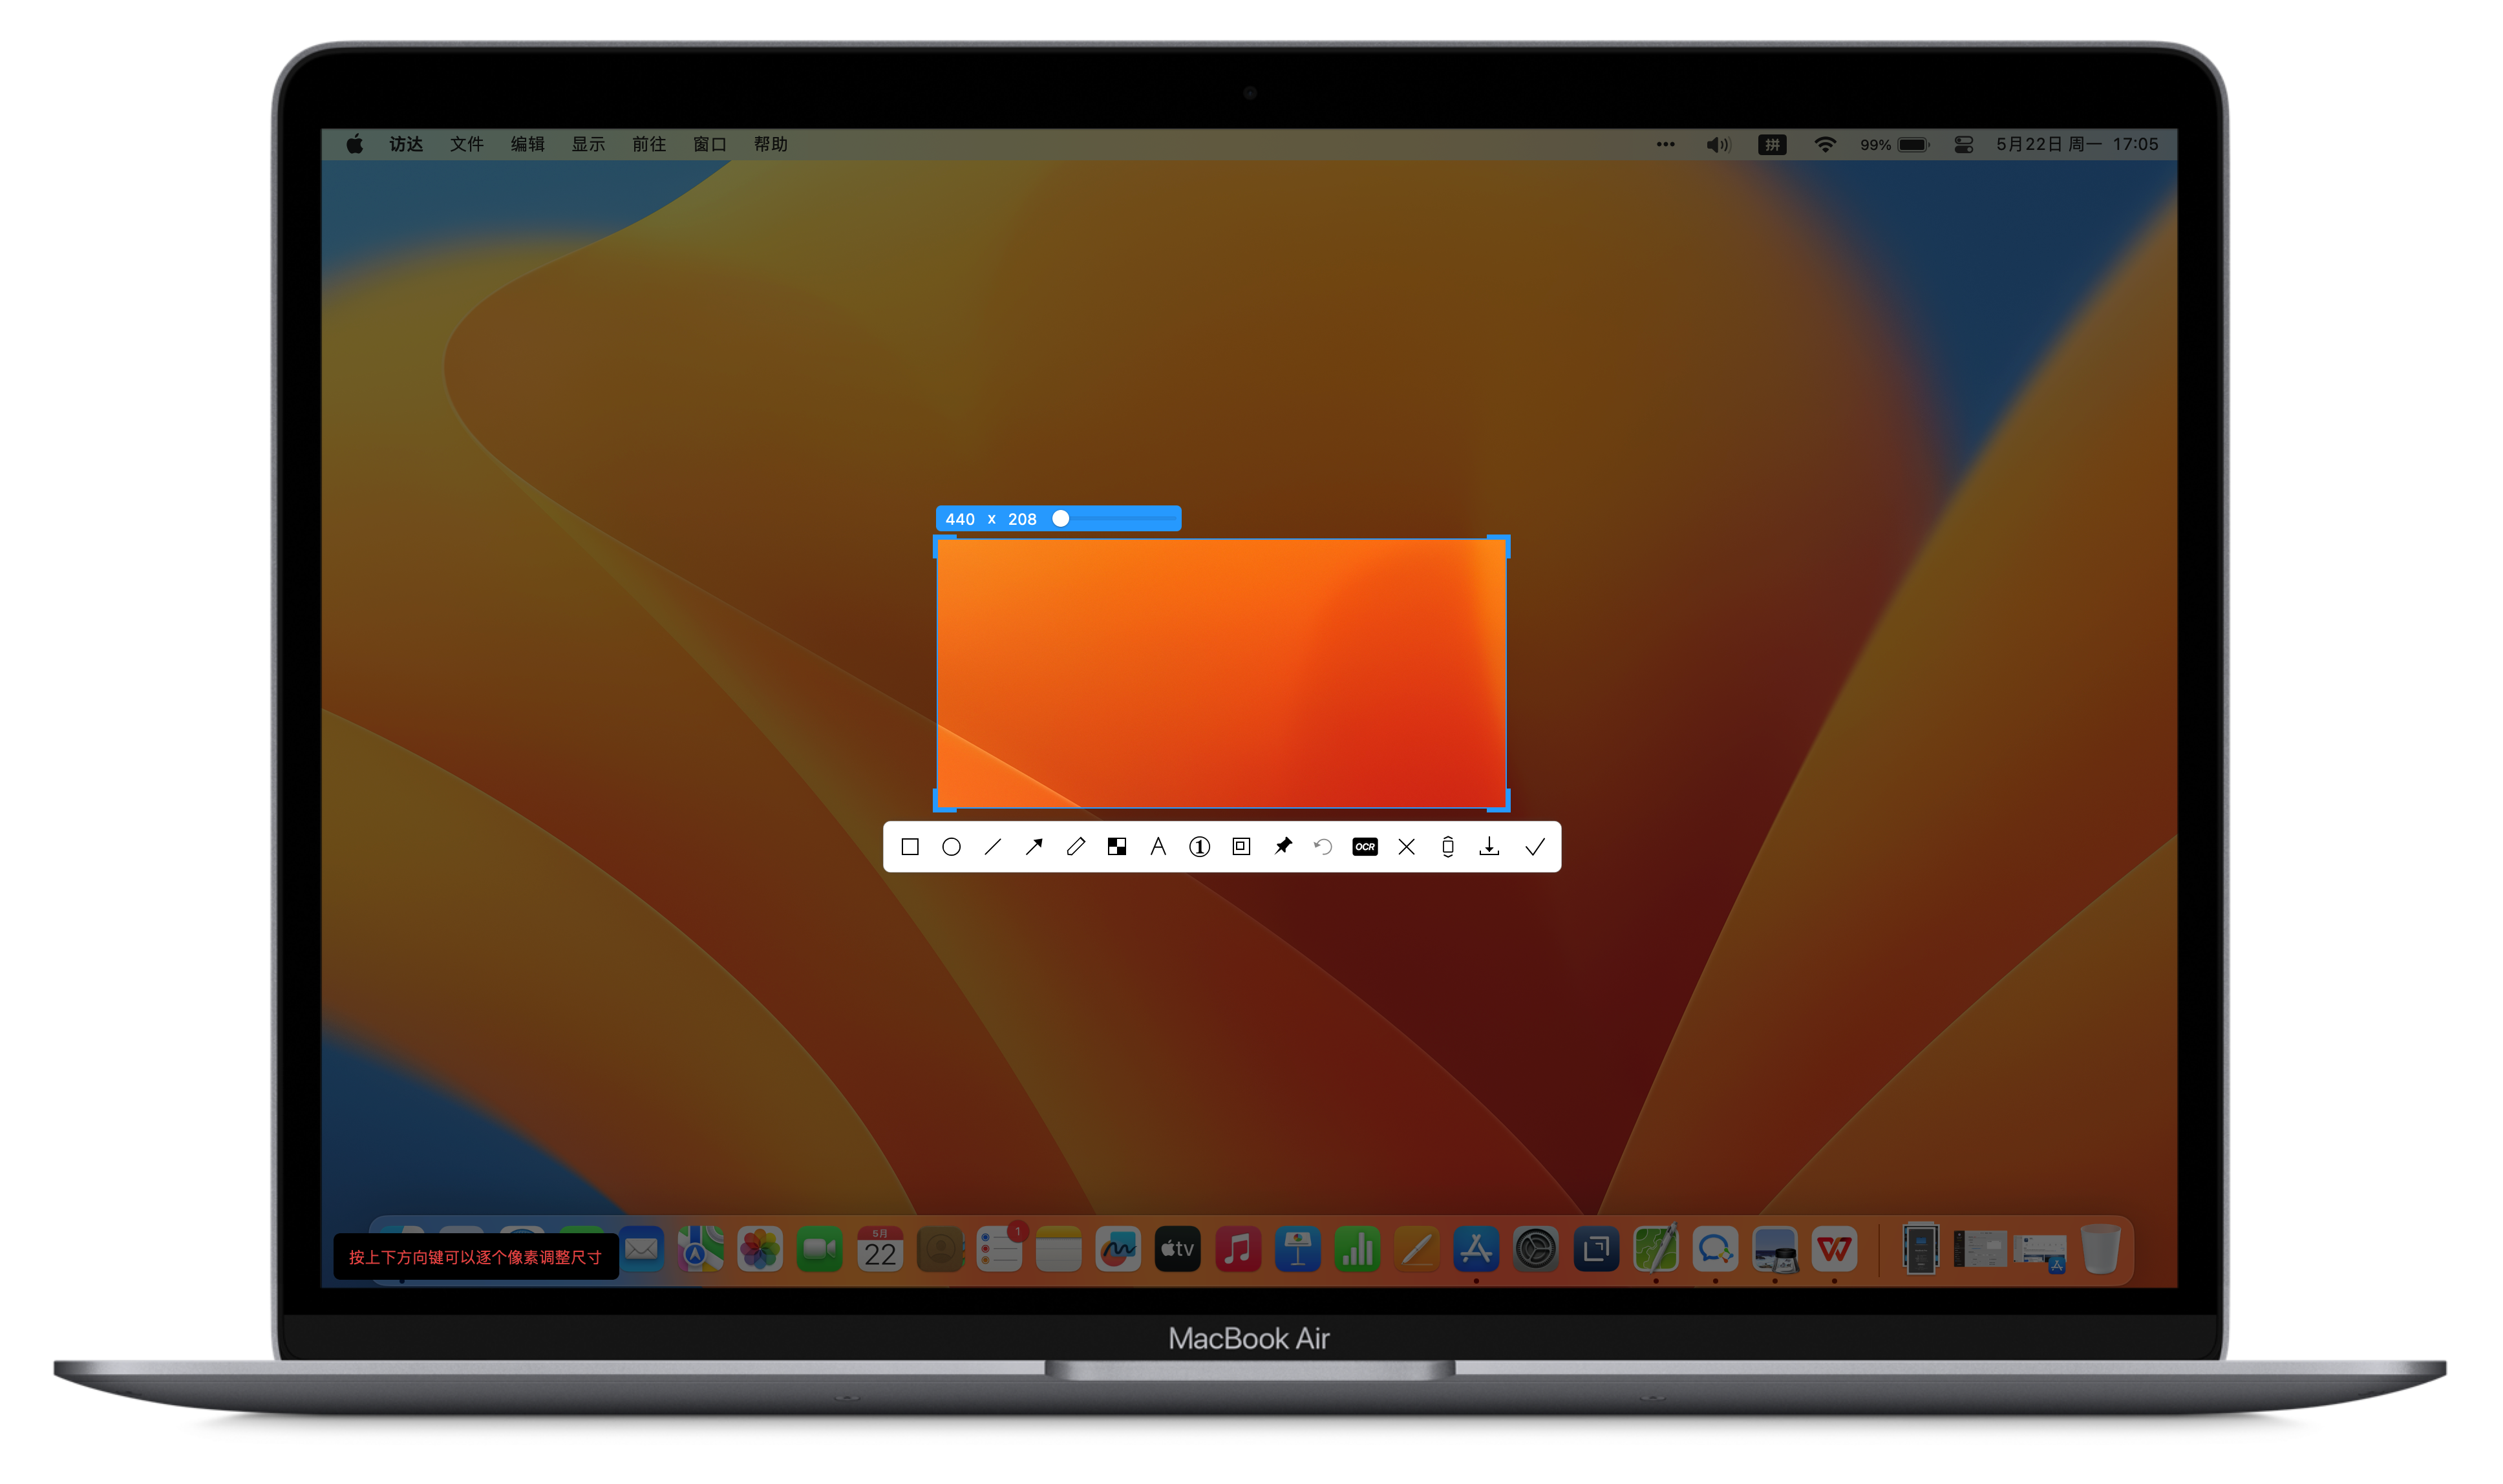The width and height of the screenshot is (2503, 1484).
Task: Click the selection width value 440
Action: pyautogui.click(x=960, y=519)
